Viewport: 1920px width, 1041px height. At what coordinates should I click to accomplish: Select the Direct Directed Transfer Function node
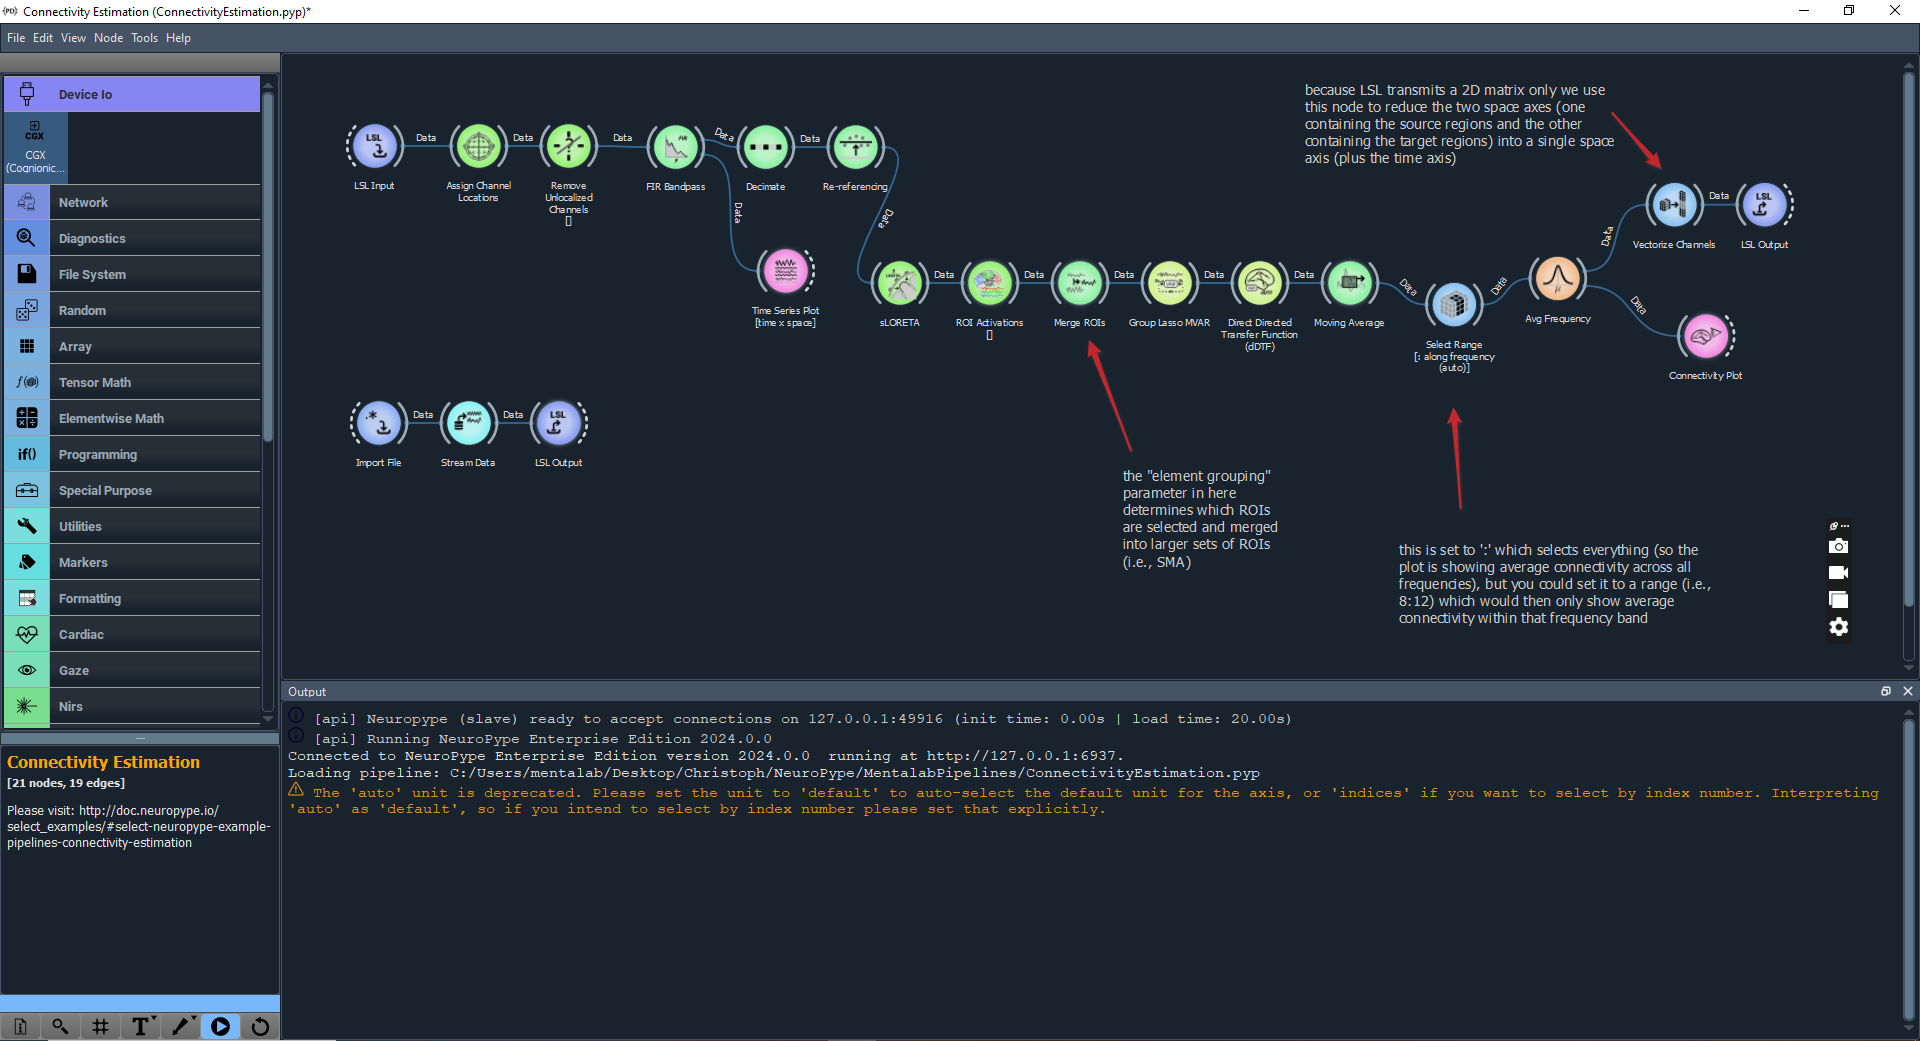point(1259,283)
